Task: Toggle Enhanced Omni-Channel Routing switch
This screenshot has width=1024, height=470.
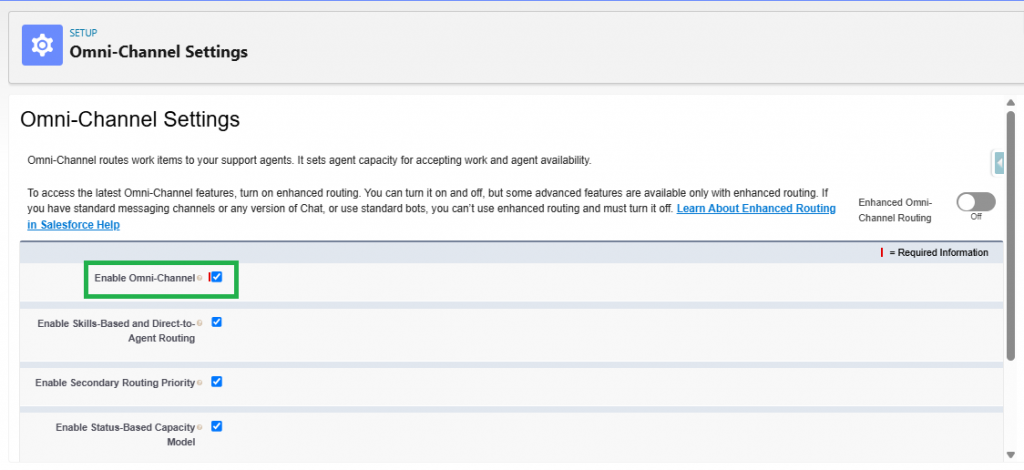Action: [976, 202]
